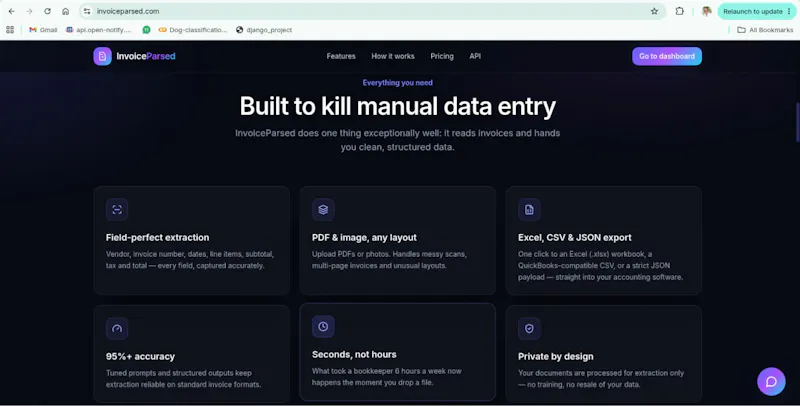The width and height of the screenshot is (800, 406).
Task: Click 'Seconds, not hours' card title
Action: click(x=354, y=354)
